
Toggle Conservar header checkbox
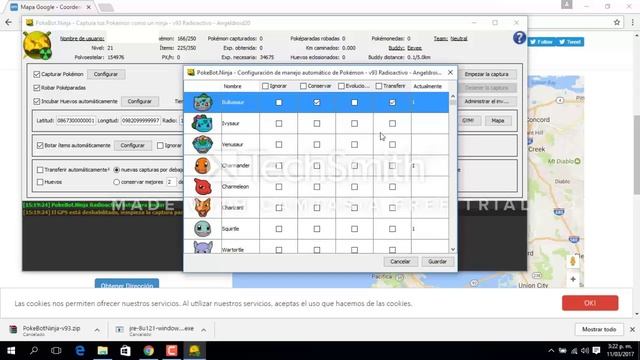[x=303, y=86]
